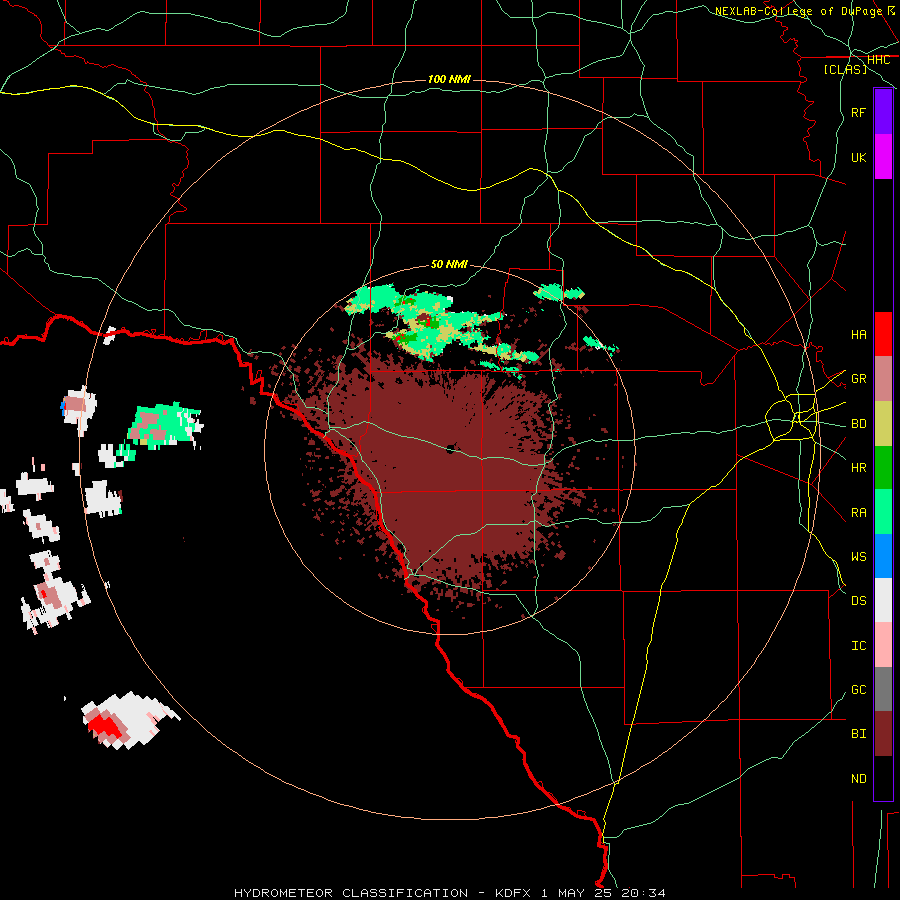The width and height of the screenshot is (900, 900).
Task: Click the [CLAS] label
Action: tap(845, 69)
